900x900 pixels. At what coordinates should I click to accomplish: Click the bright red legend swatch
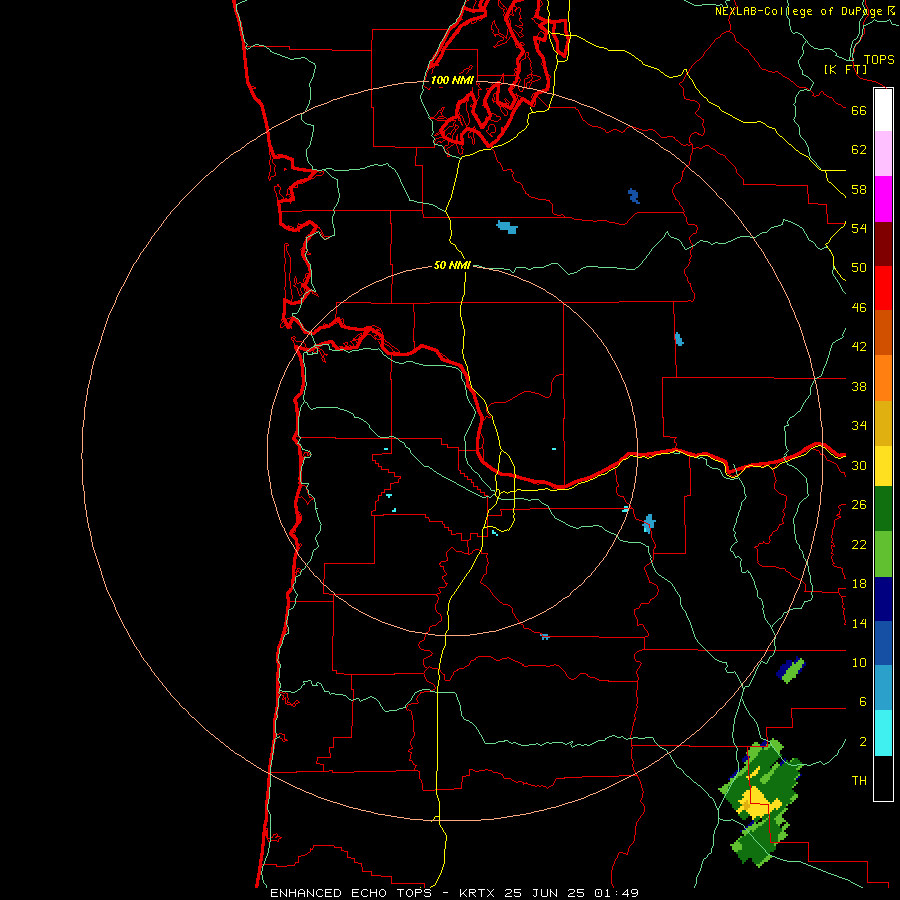click(883, 288)
